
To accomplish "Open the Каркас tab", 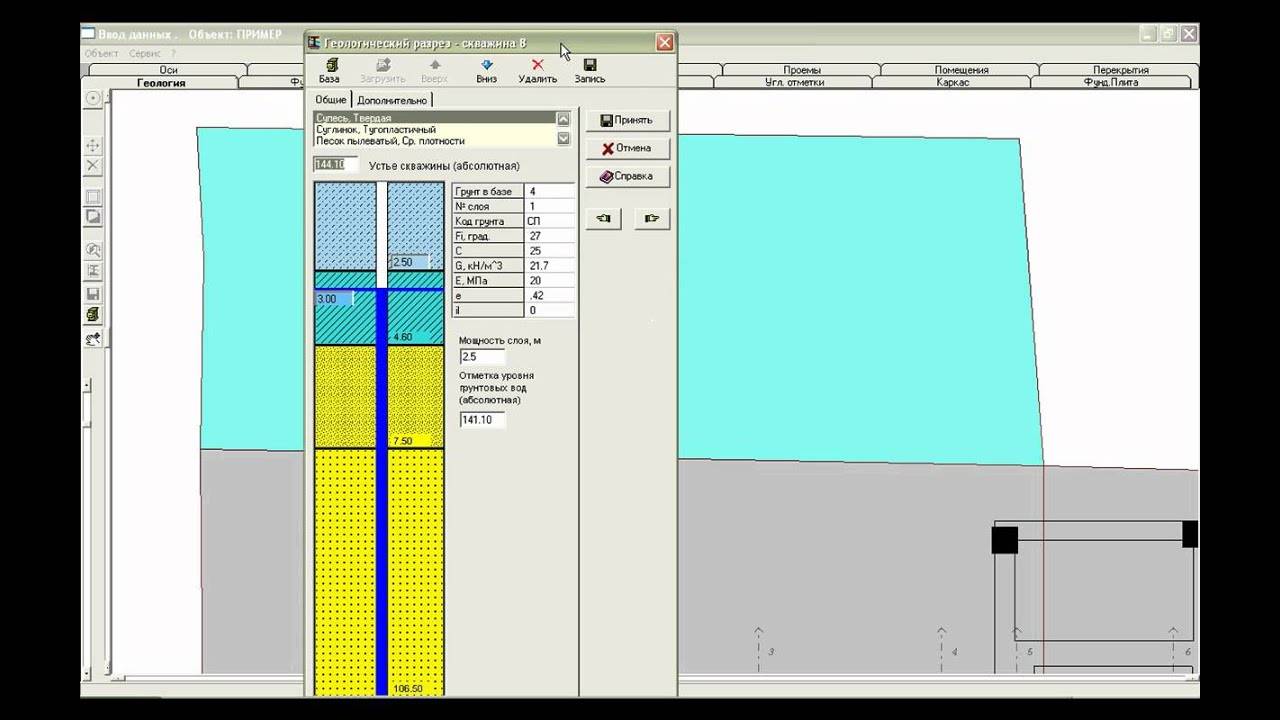I will (x=953, y=83).
